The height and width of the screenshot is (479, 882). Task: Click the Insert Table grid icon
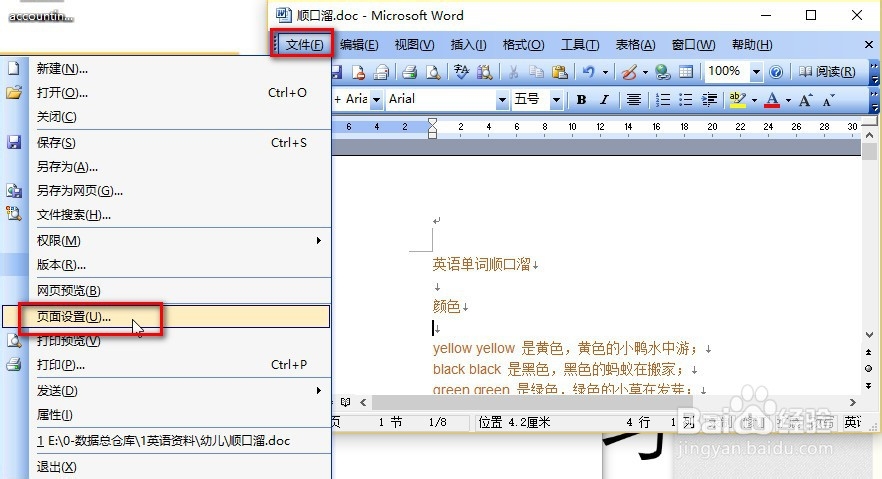tap(686, 72)
